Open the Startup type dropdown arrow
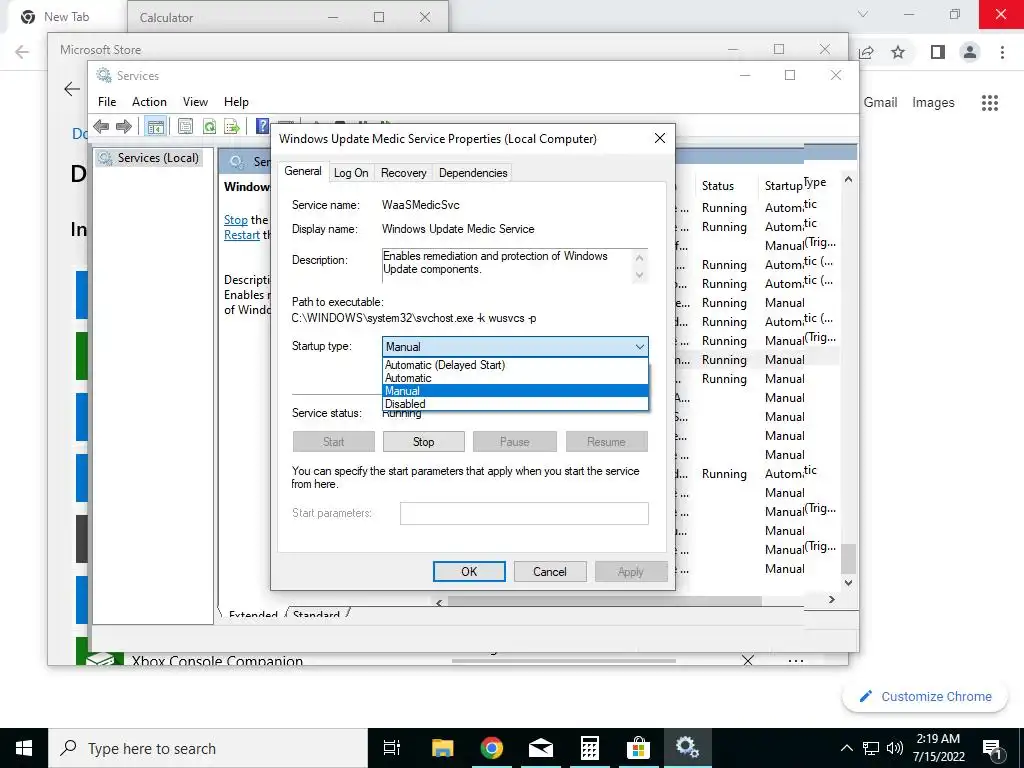The width and height of the screenshot is (1024, 768). 639,347
